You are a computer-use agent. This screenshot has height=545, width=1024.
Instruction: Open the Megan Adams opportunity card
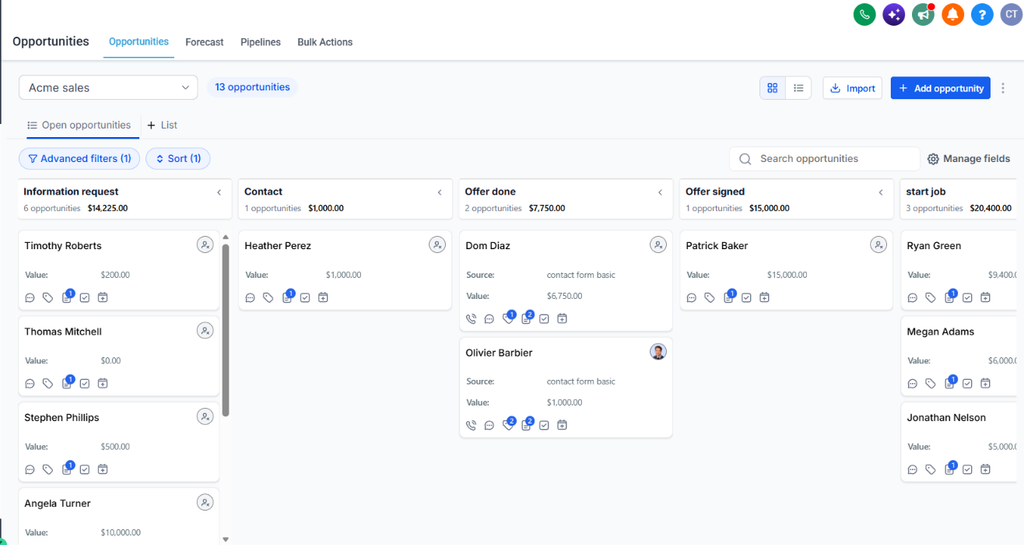(x=961, y=356)
